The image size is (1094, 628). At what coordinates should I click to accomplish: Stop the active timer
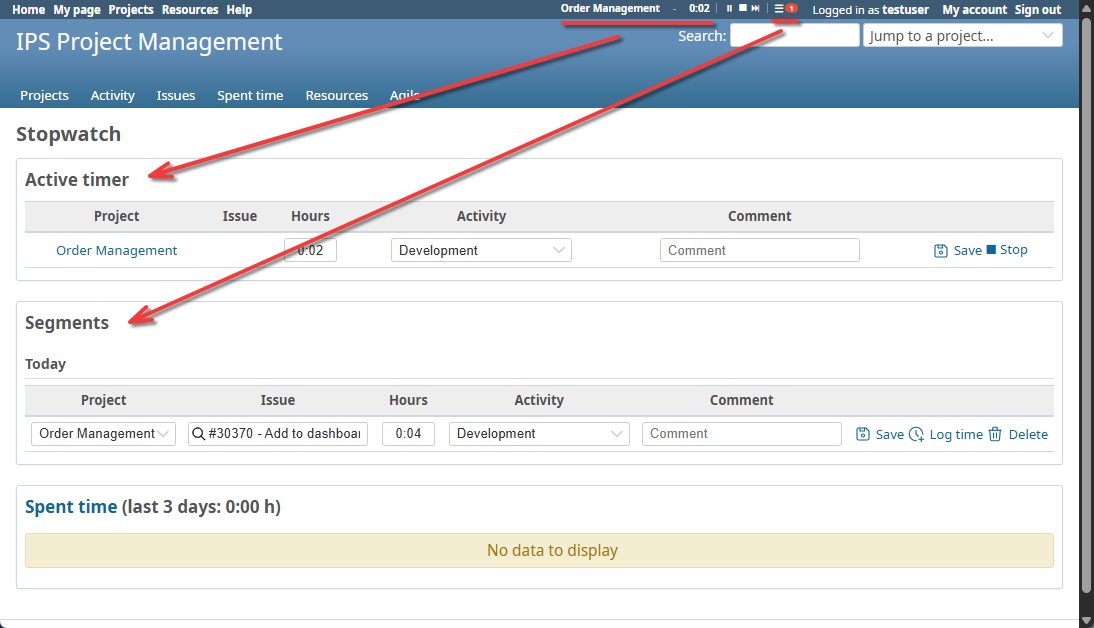click(1007, 250)
